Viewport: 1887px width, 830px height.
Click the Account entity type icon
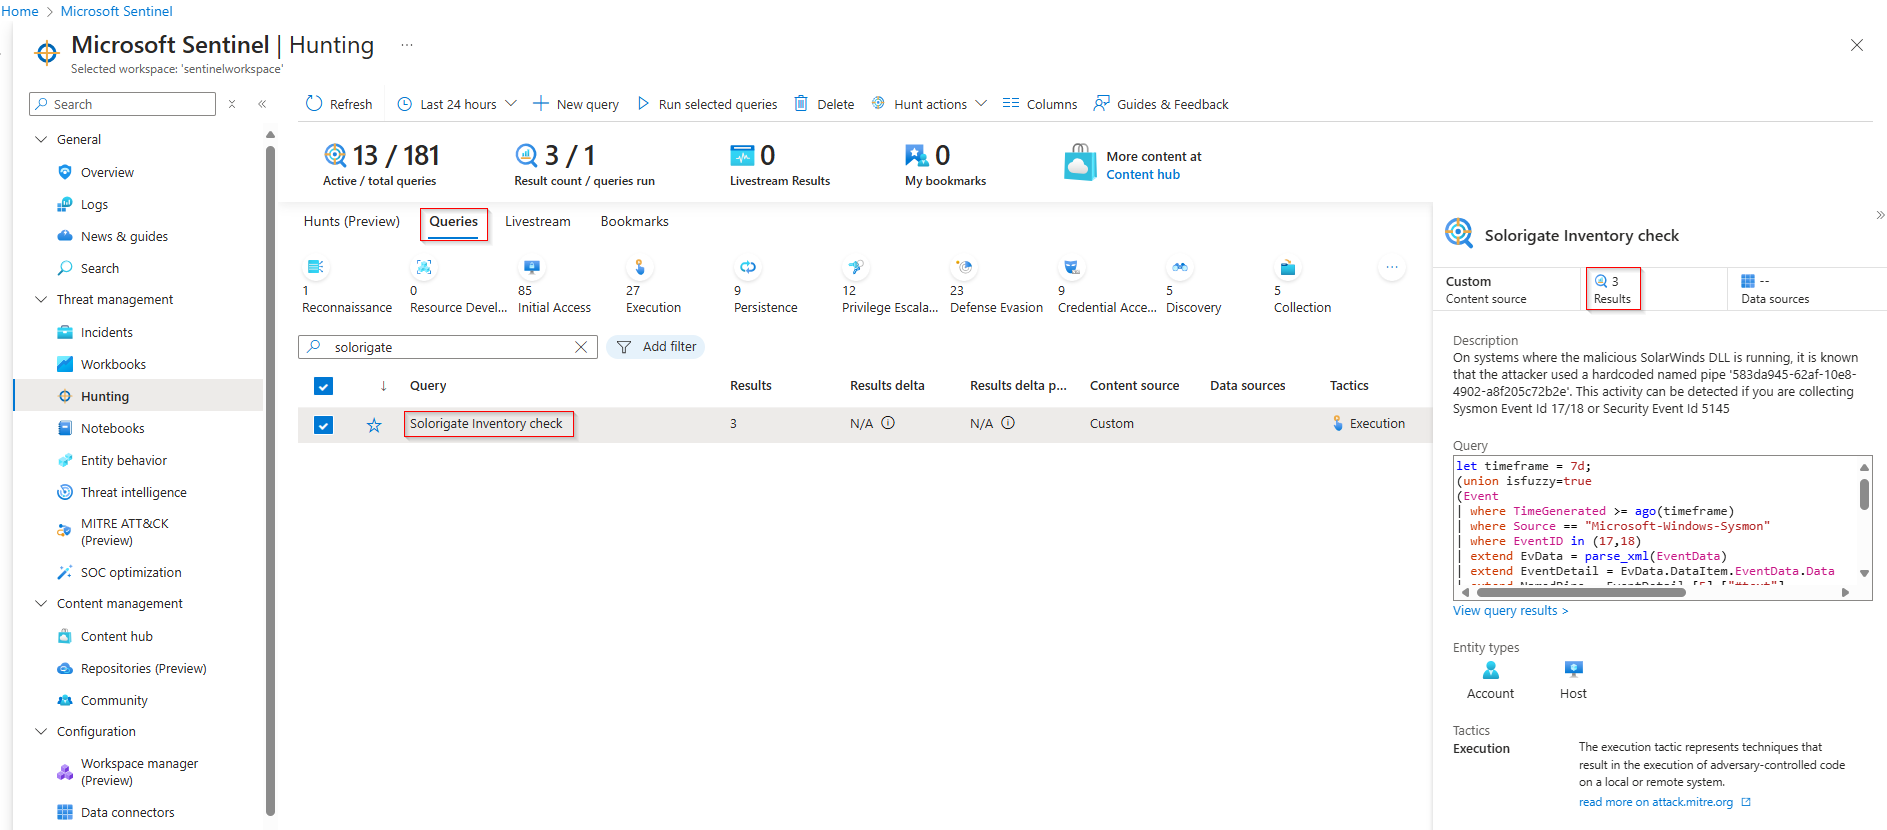(1491, 669)
